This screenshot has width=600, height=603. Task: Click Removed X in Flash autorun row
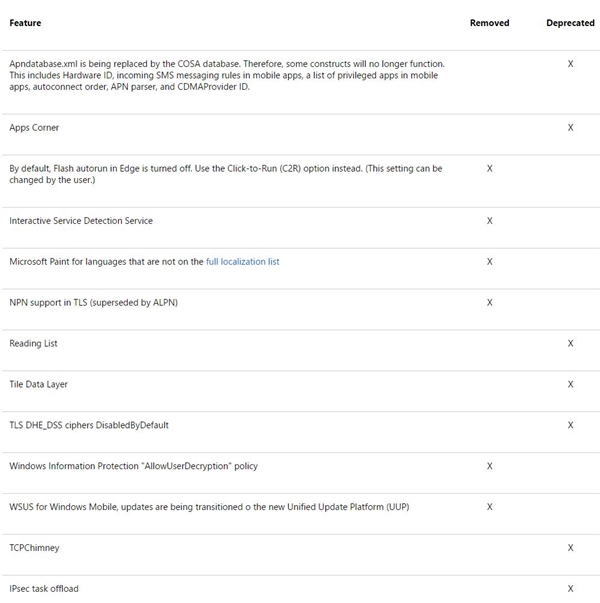coord(489,169)
